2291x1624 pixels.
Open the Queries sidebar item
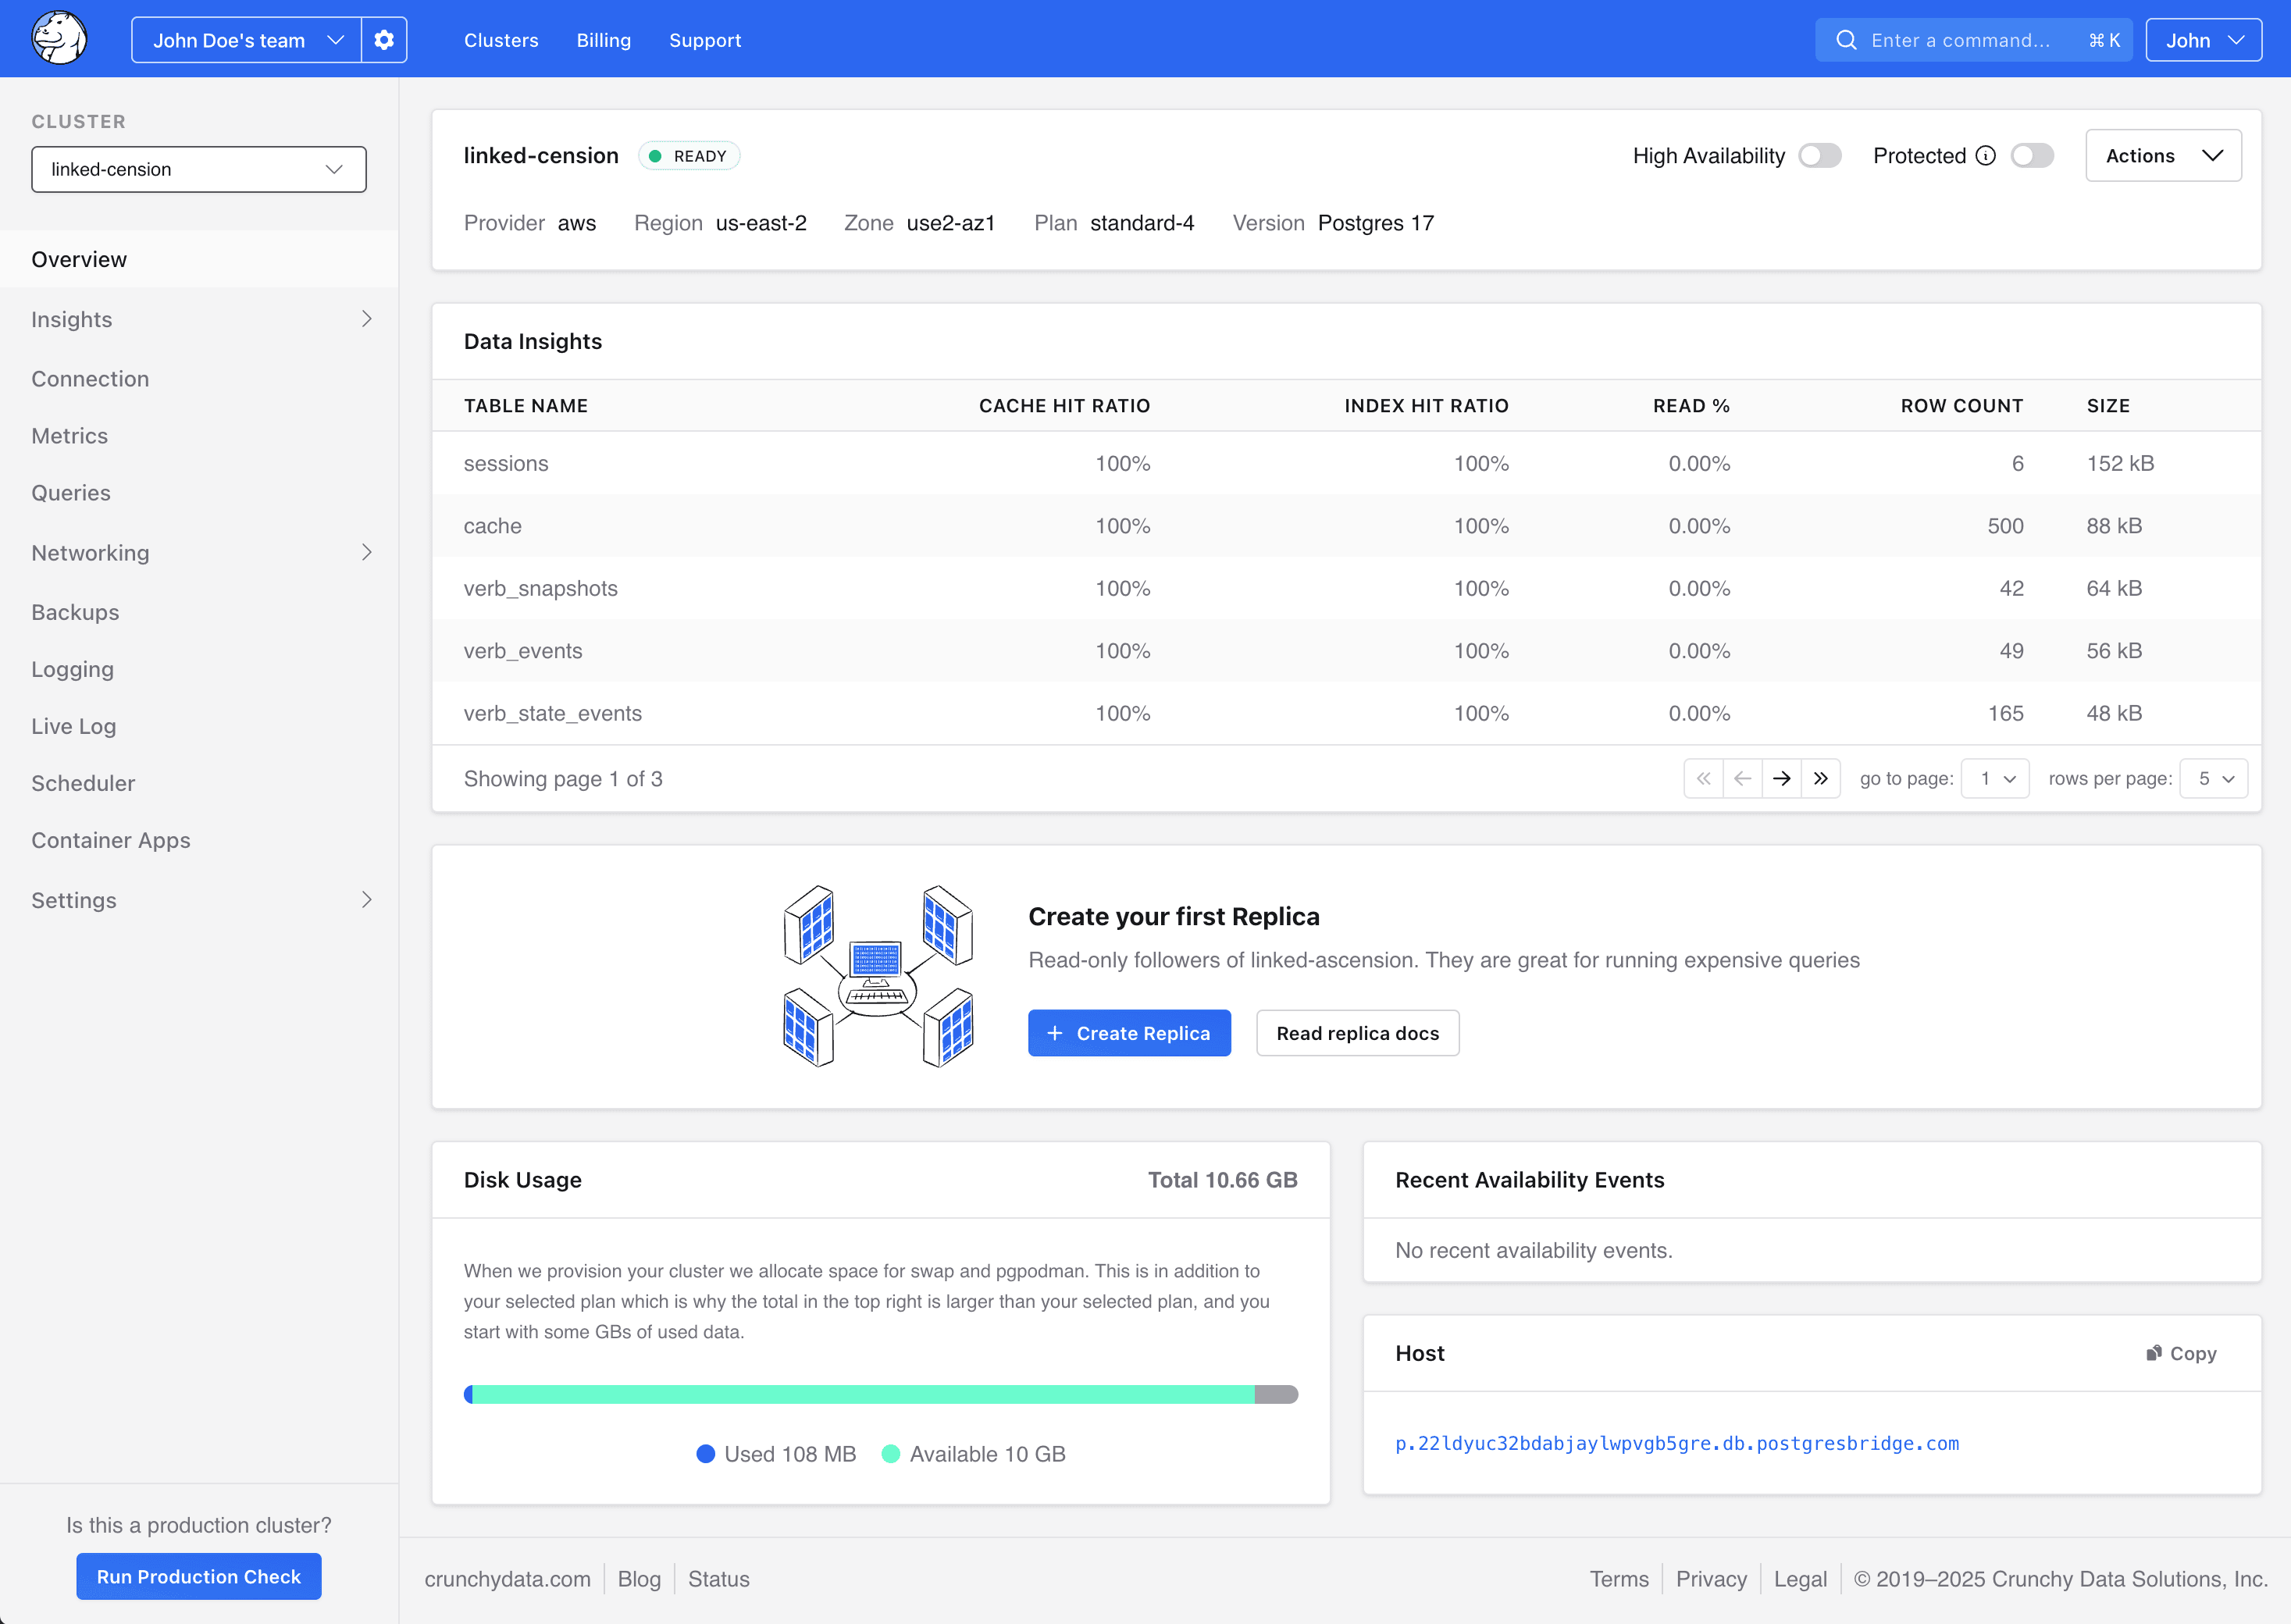tap(70, 492)
